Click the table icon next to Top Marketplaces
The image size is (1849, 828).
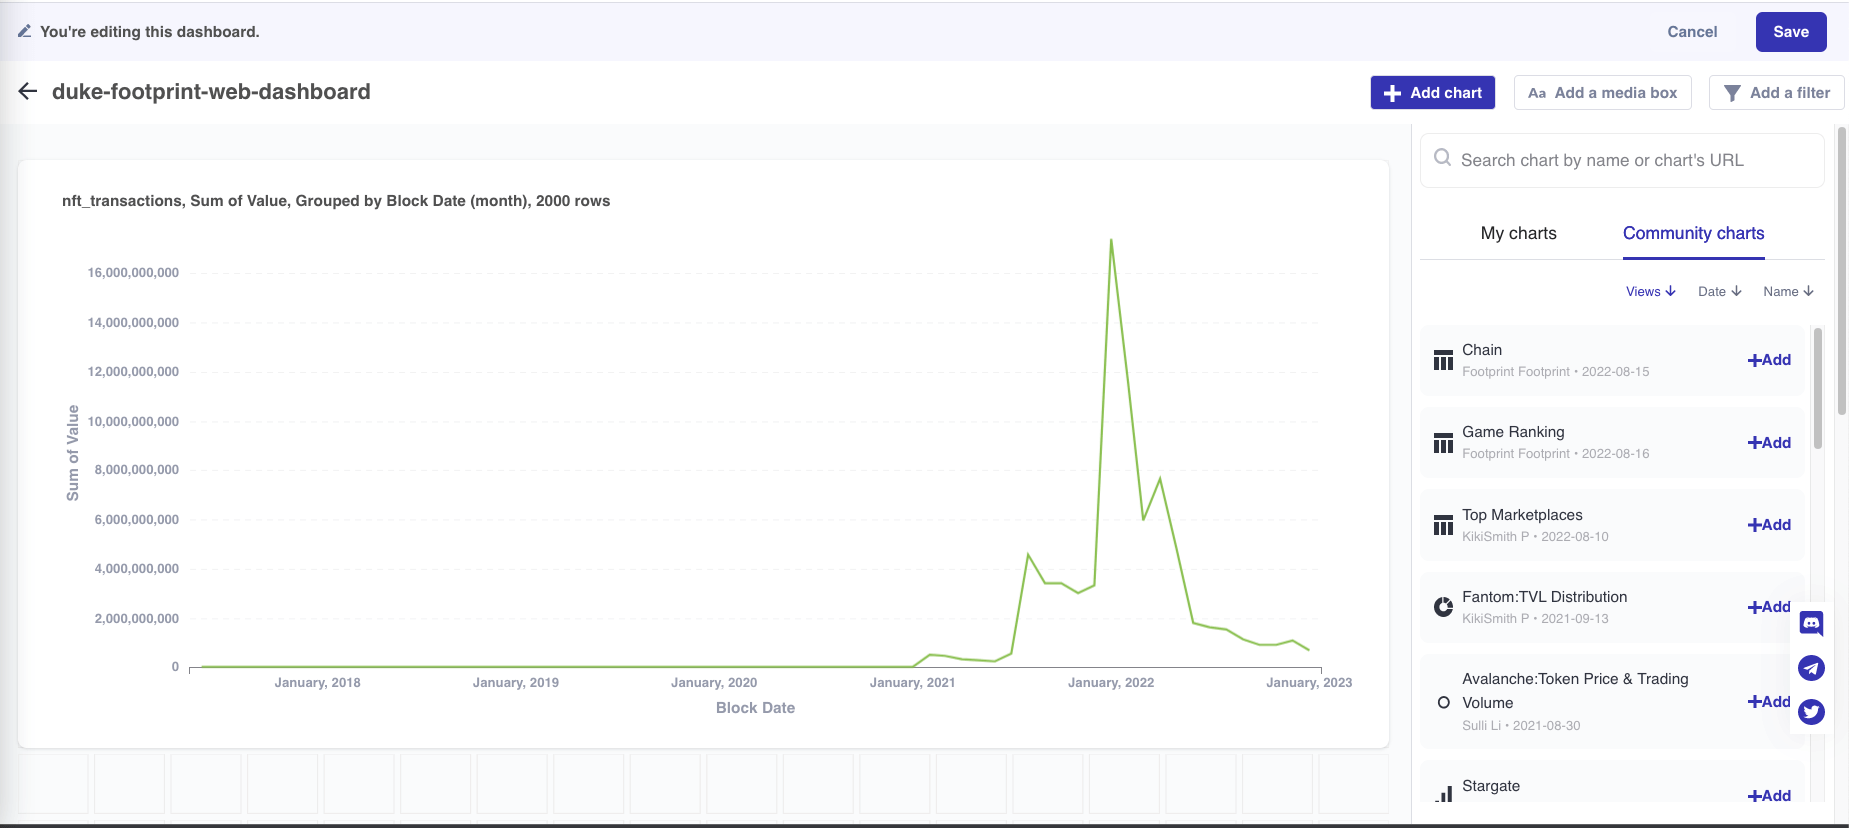[1443, 525]
